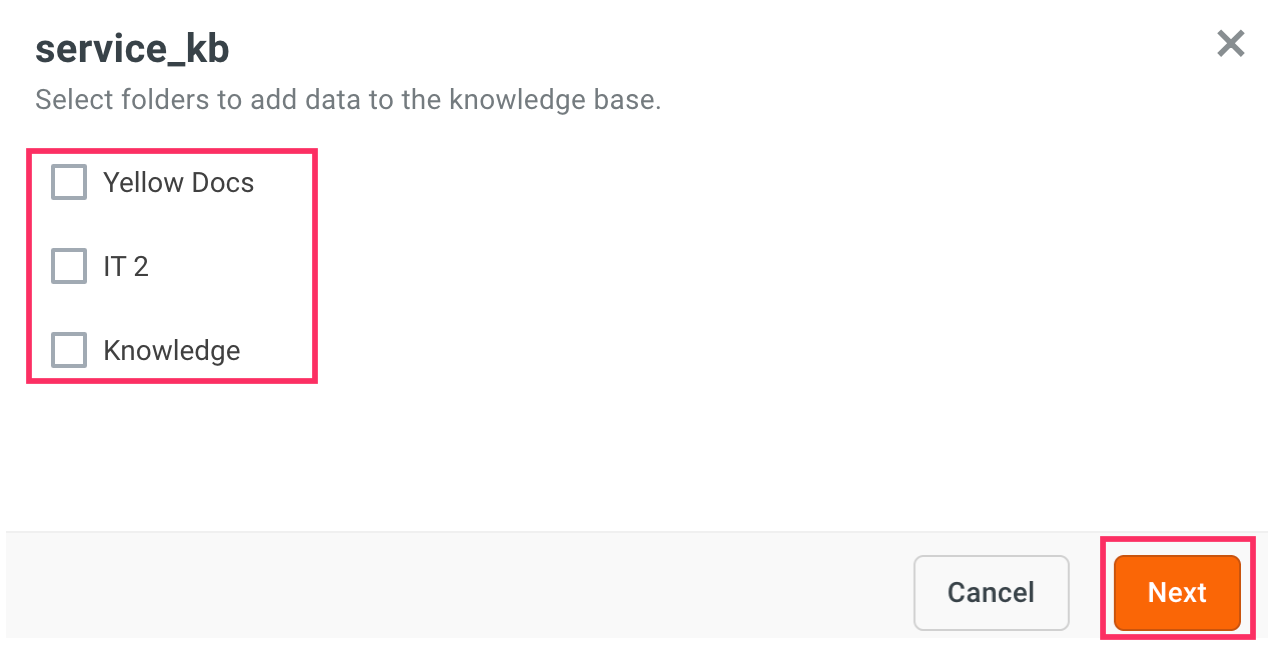Choose the Knowledge label text
The image size is (1272, 646).
point(172,351)
